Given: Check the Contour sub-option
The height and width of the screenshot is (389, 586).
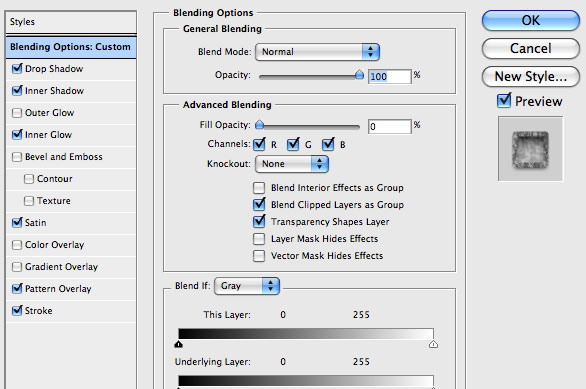Looking at the screenshot, I should 29,179.
